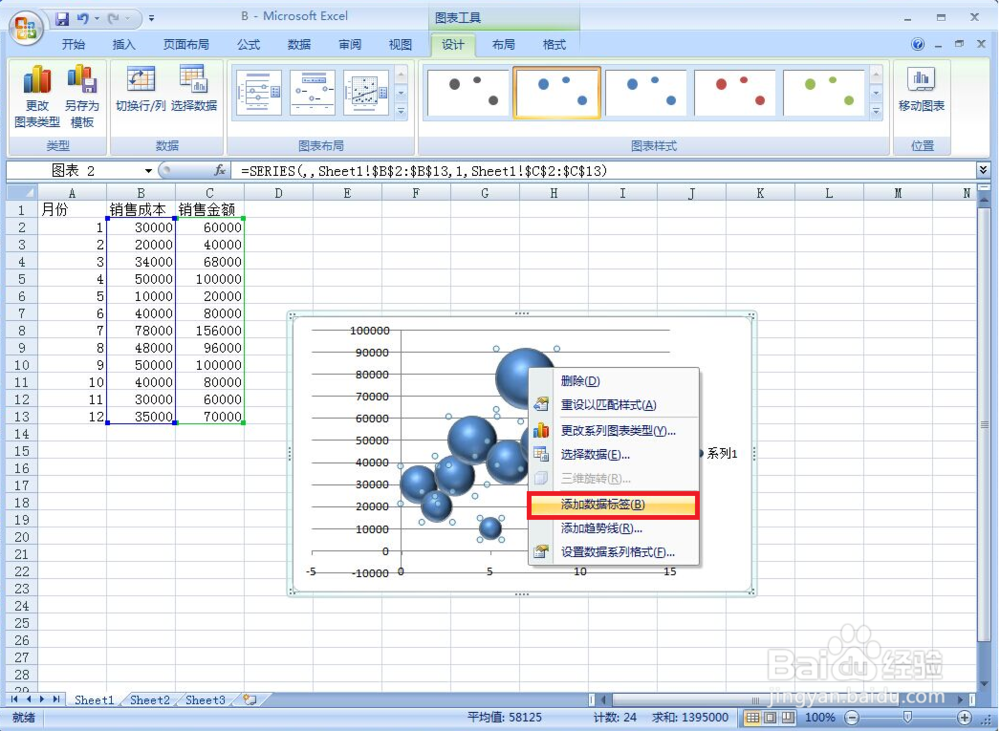
Task: Choose the red bubble chart style
Action: [735, 93]
